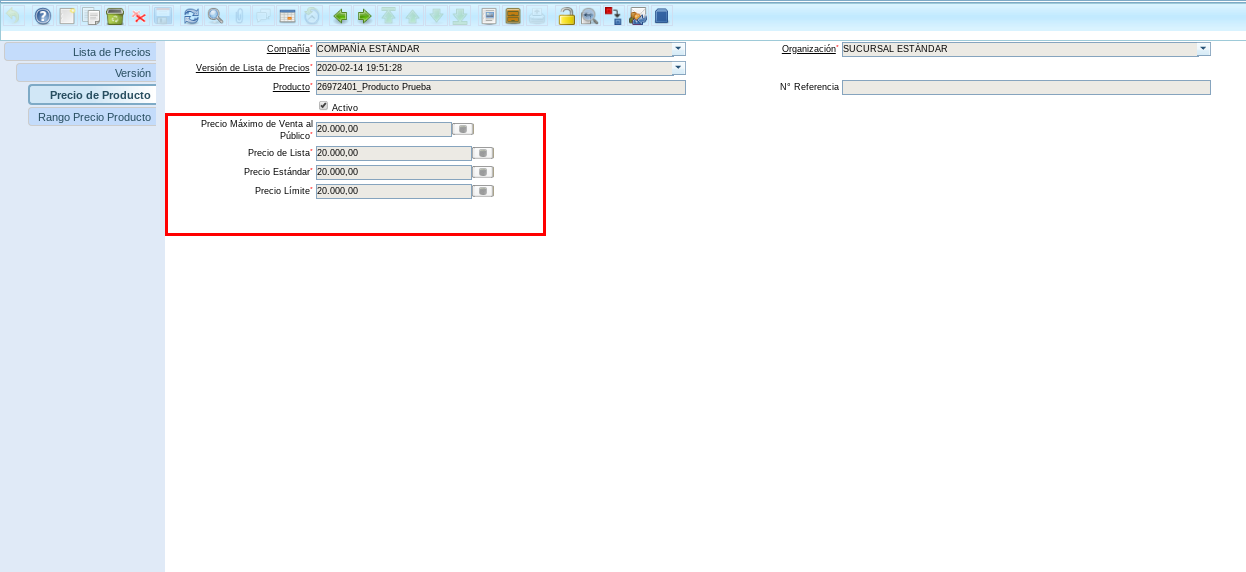
Task: Open calculator button beside Precio Límite
Action: 483,191
